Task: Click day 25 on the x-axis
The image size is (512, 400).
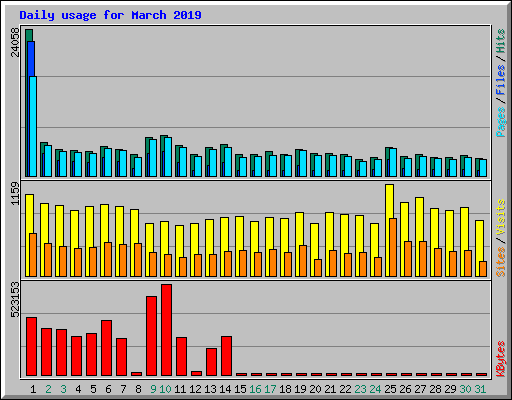Action: (390, 389)
